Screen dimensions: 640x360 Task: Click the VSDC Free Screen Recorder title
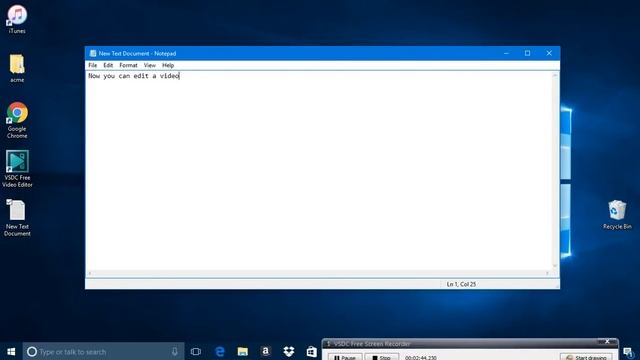point(372,344)
